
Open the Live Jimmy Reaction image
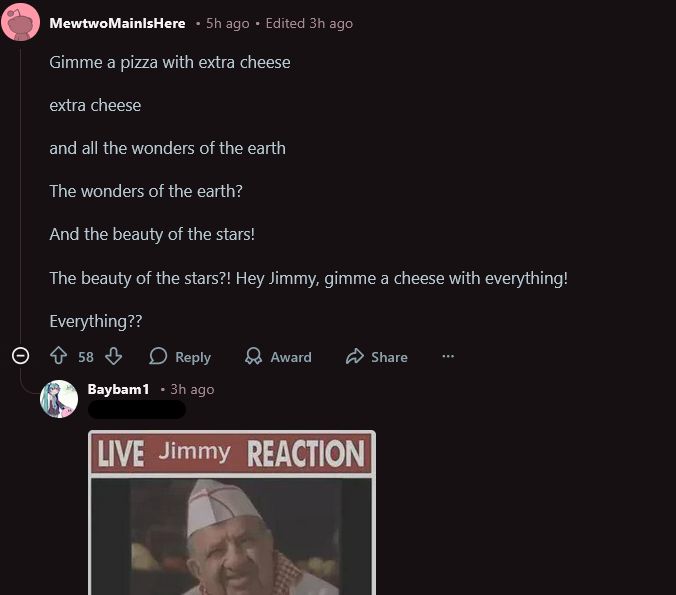click(x=232, y=513)
